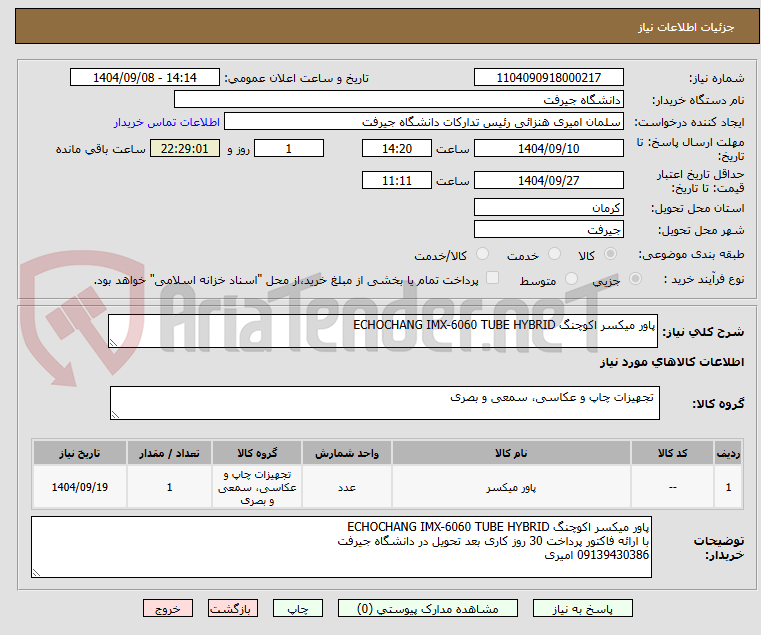The height and width of the screenshot is (635, 761).
Task: Click the ایجاد کننده درخواست label
Action: pos(689,122)
